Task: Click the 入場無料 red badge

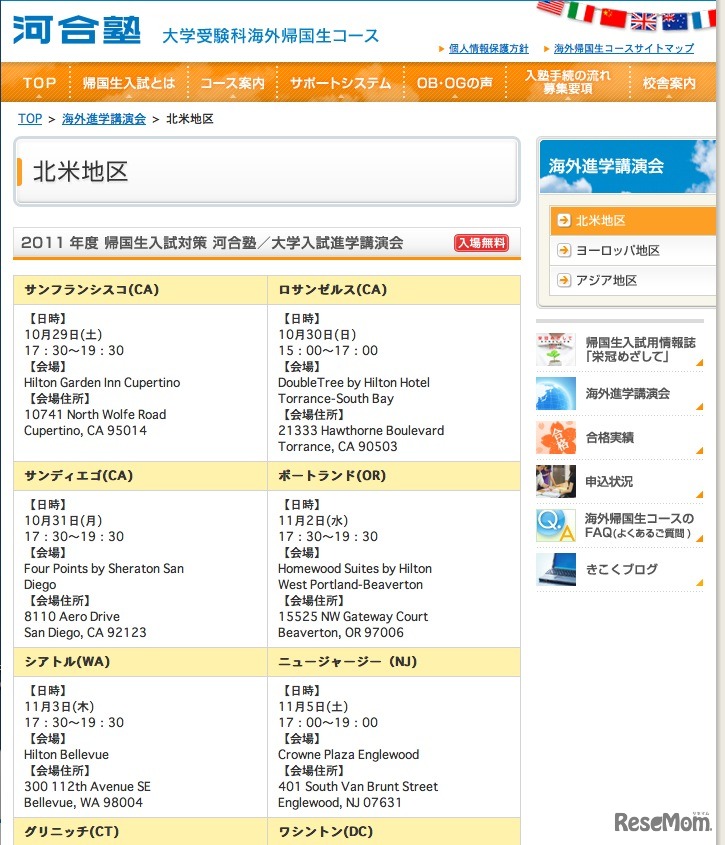Action: 481,243
